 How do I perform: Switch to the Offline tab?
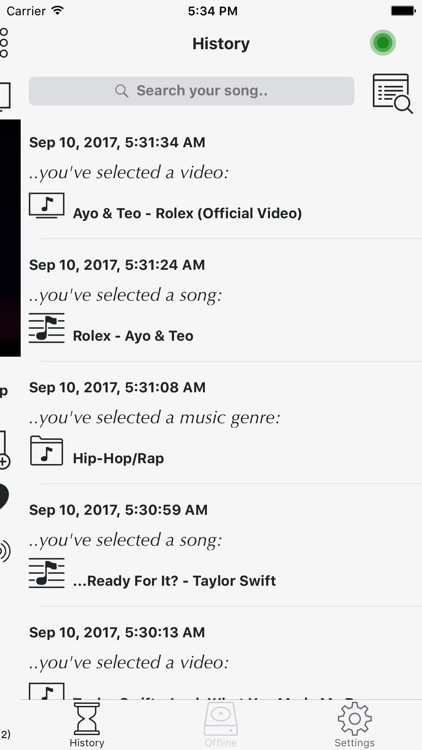221,725
